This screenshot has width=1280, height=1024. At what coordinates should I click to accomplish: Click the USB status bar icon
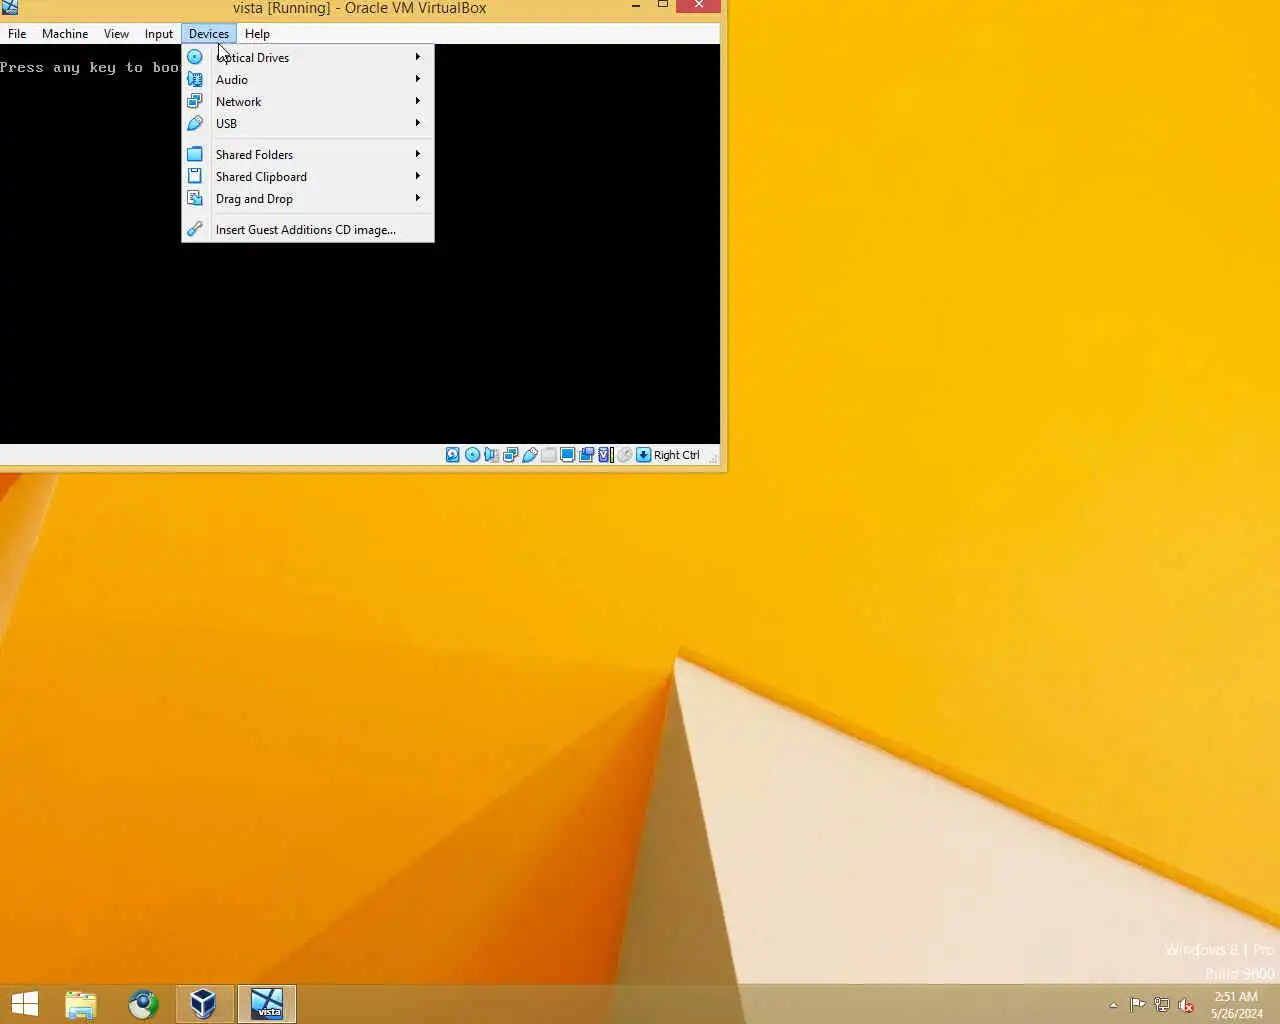529,455
